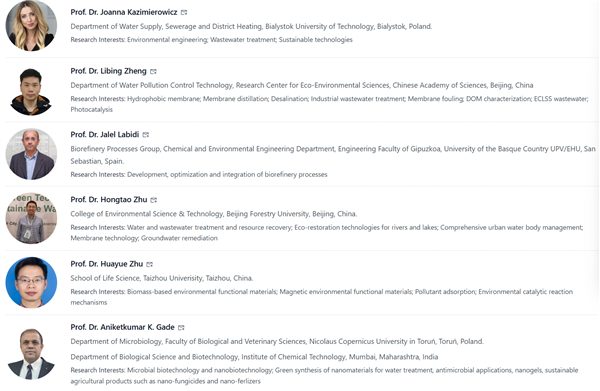Click envelope icon next to Huayue Zhu
The image size is (600, 391).
(x=150, y=264)
